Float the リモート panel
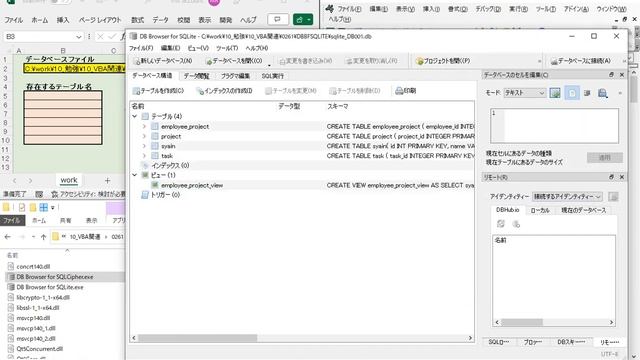Viewport: 640px width, 360px height. click(611, 177)
